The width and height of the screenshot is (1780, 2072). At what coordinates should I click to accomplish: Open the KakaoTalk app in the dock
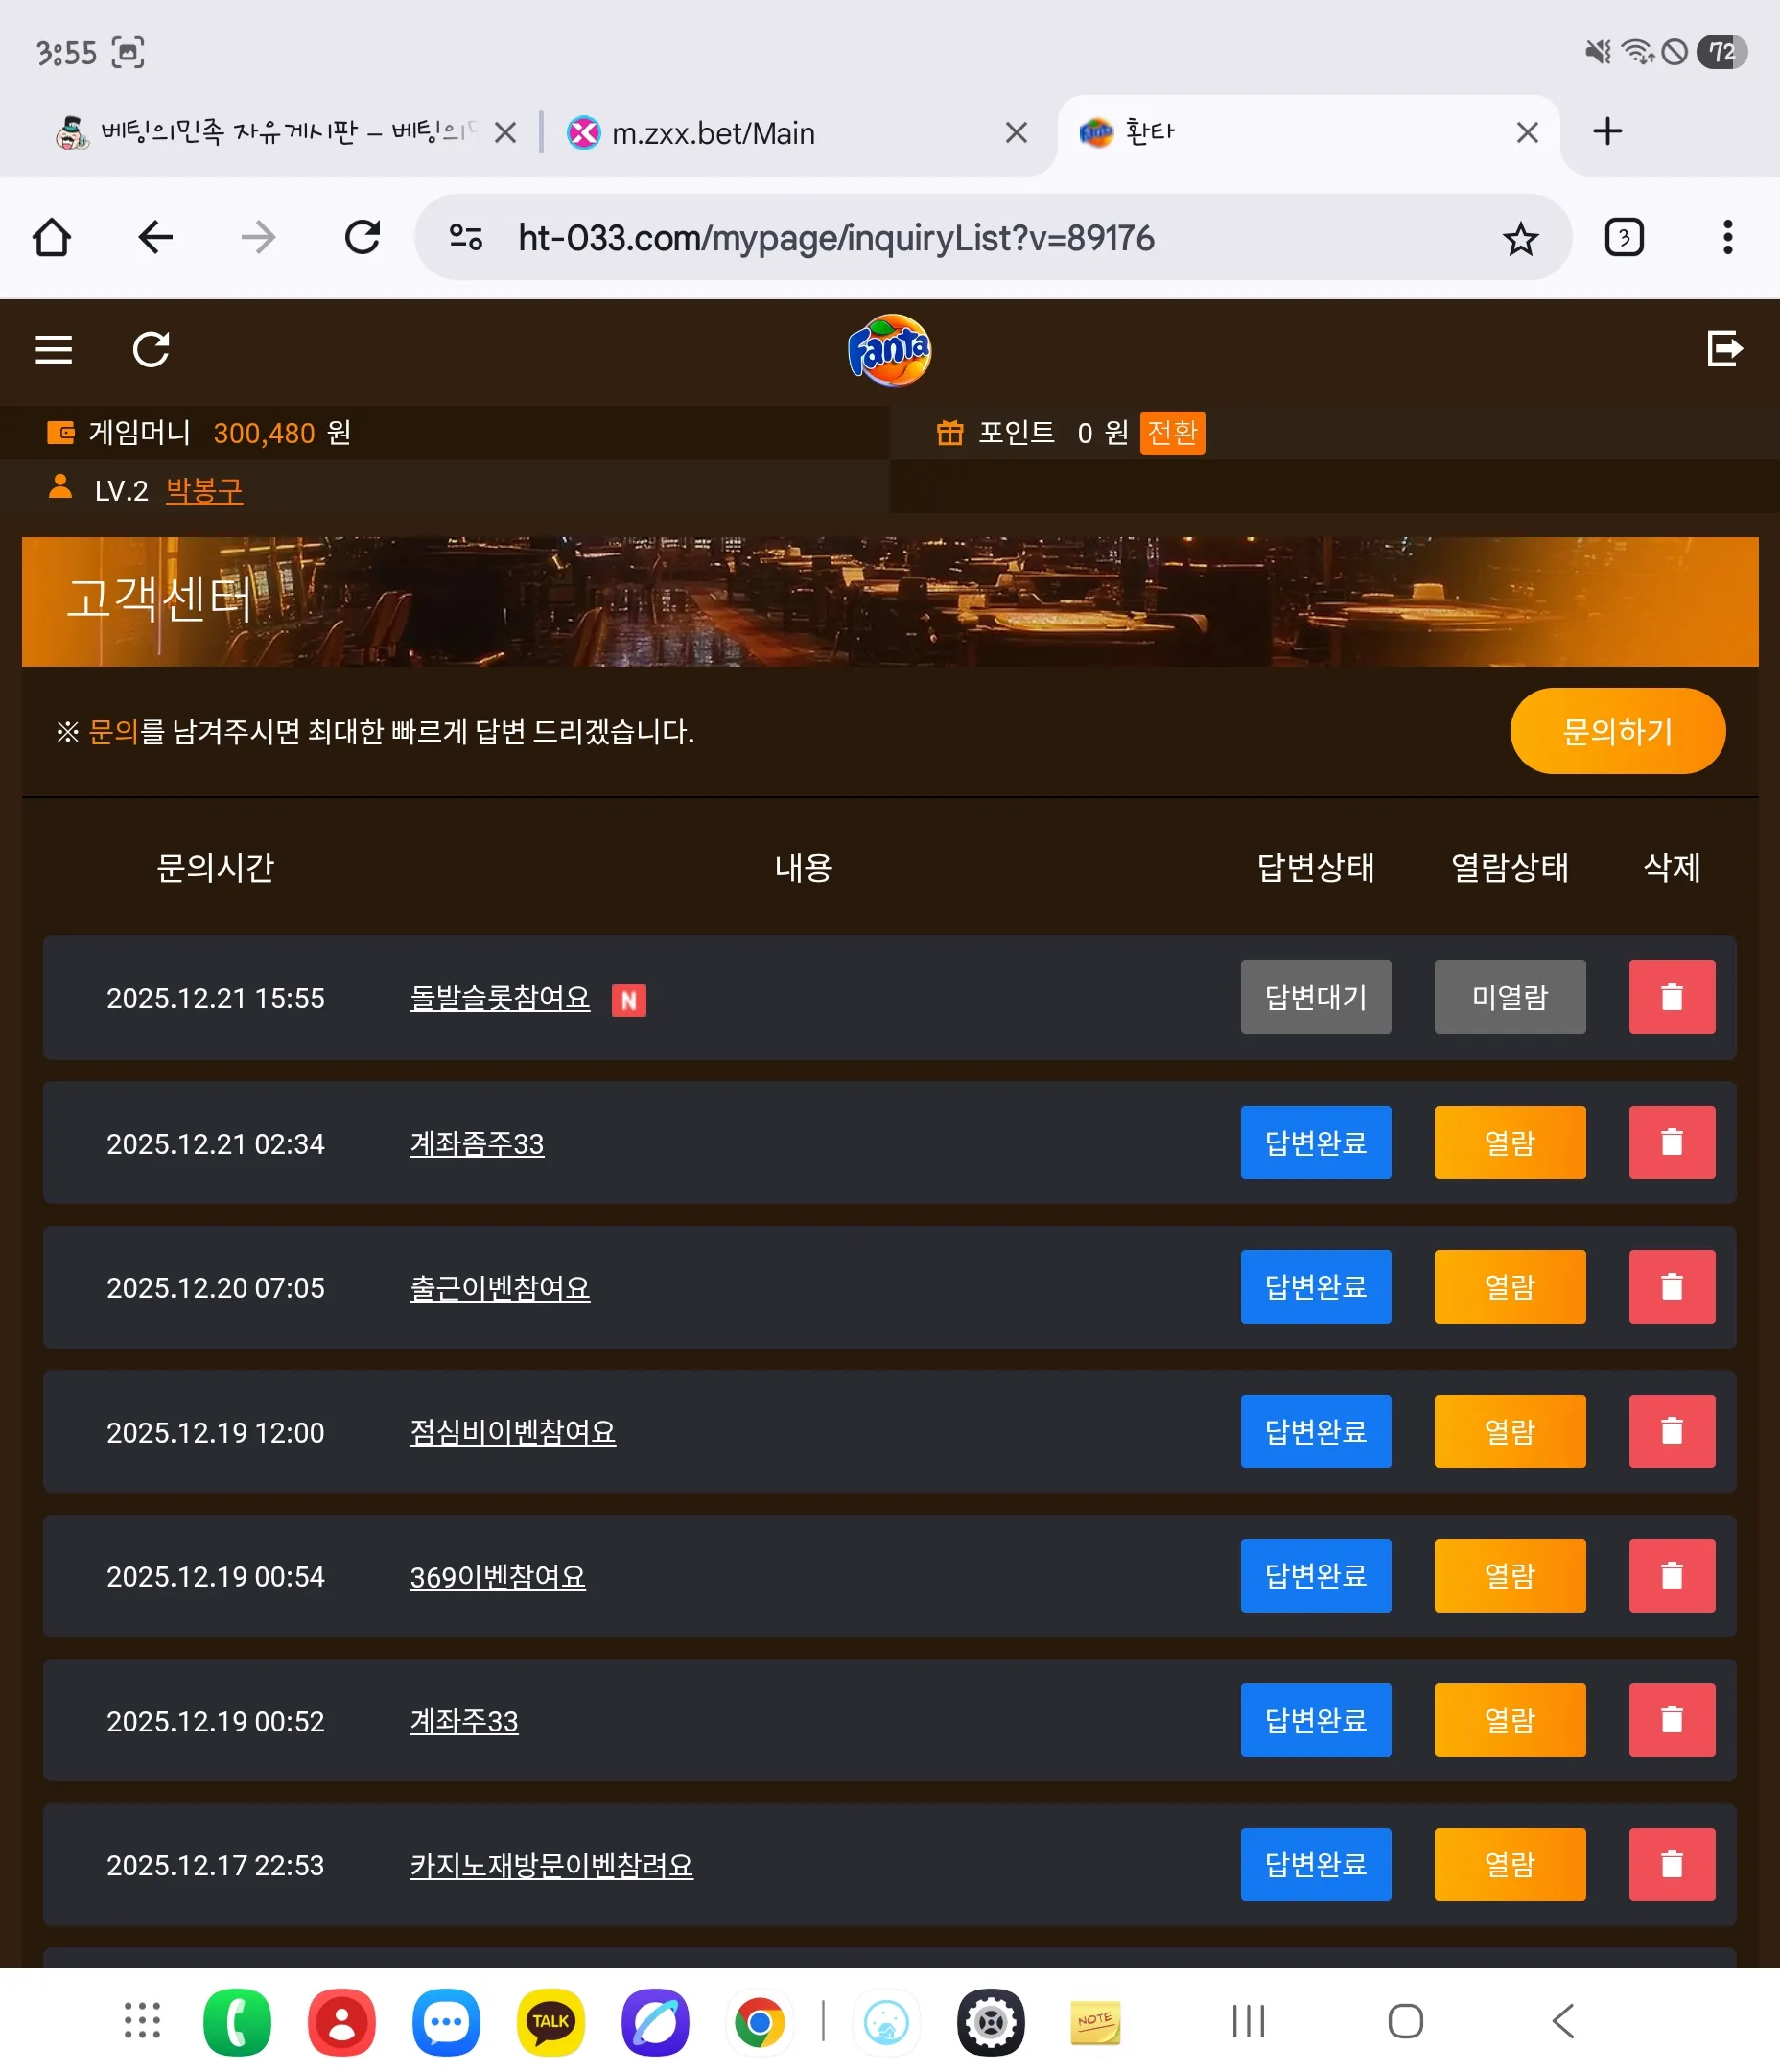(x=550, y=2022)
